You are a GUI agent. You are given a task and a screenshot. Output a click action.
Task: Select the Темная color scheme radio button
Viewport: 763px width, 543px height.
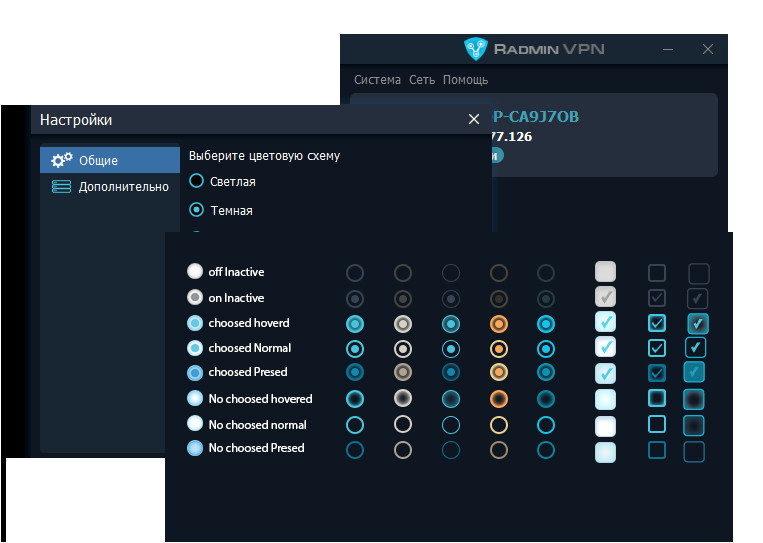pyautogui.click(x=197, y=210)
